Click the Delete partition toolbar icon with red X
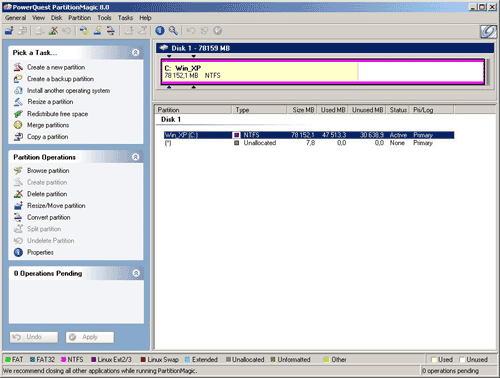Viewport: 500px width, 378px height. (53, 31)
